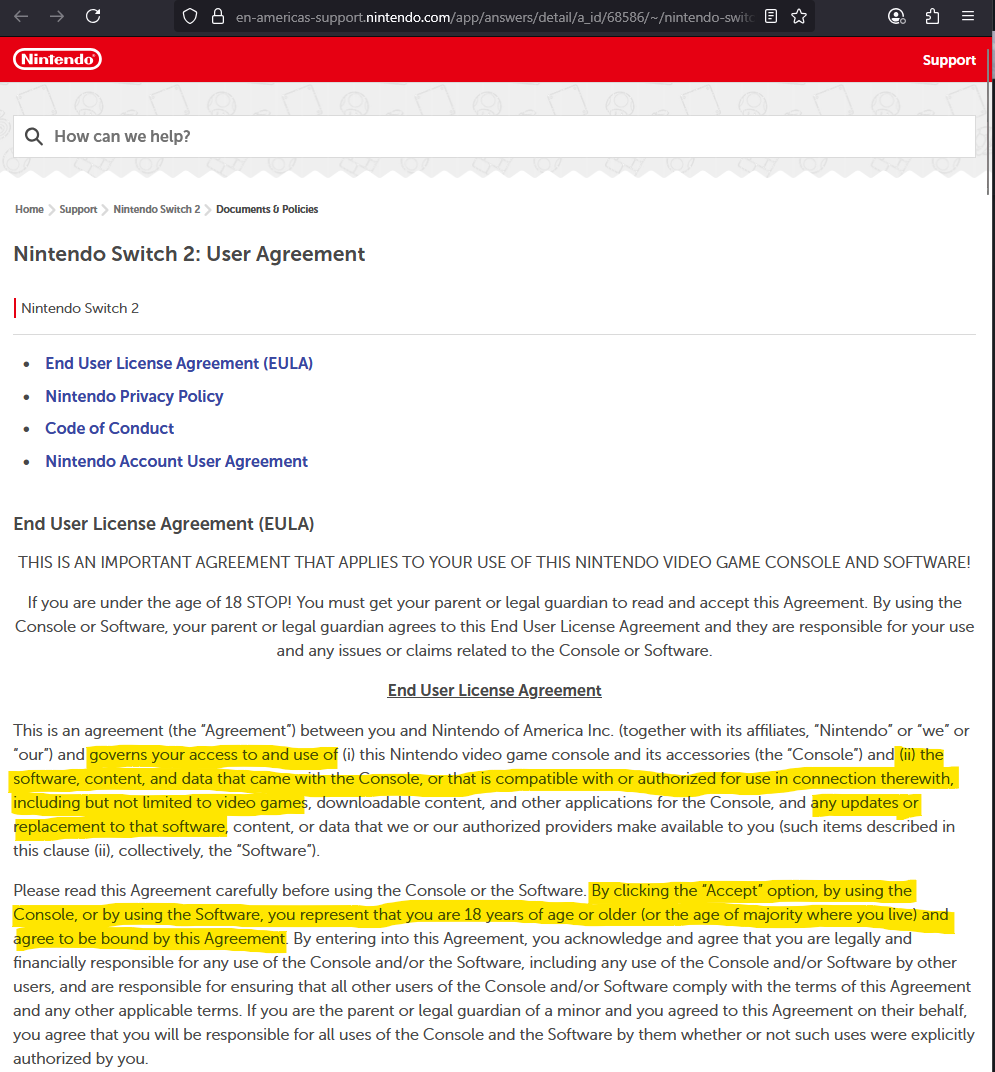Click the Nintendo logo
This screenshot has height=1072, width=995.
point(57,59)
